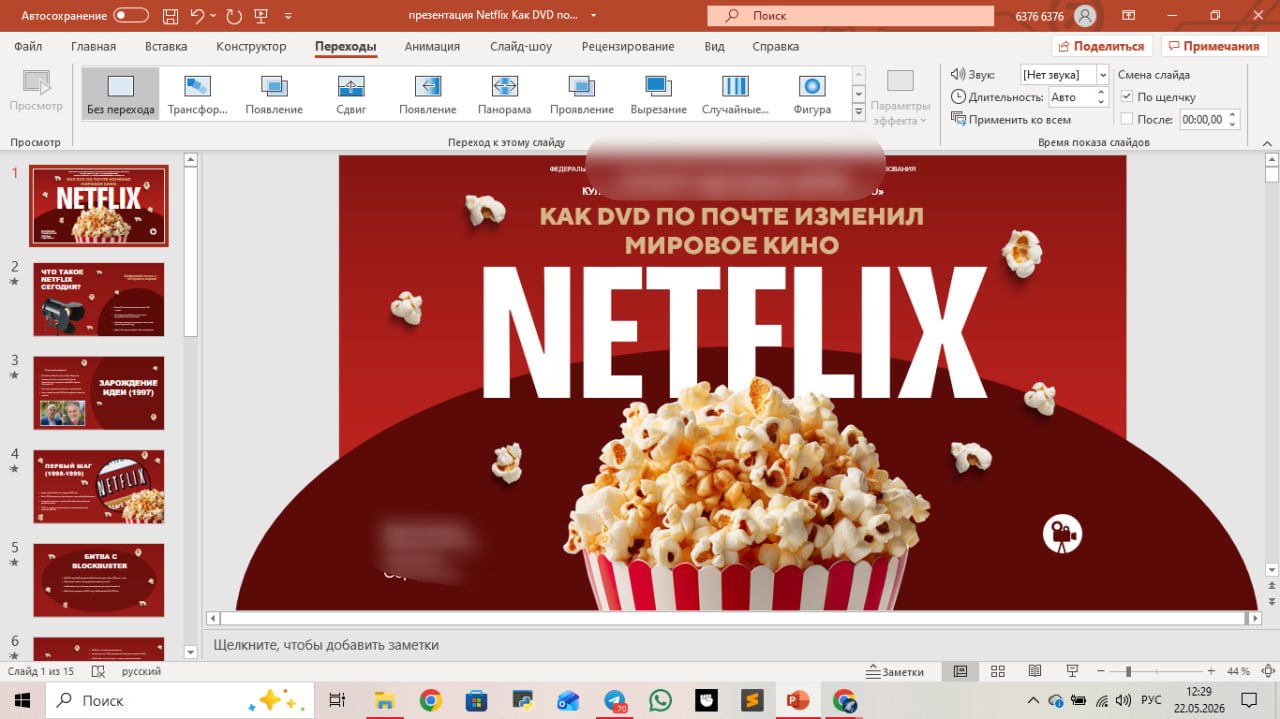The height and width of the screenshot is (719, 1280).
Task: Fit slide to current window
Action: tap(1266, 671)
